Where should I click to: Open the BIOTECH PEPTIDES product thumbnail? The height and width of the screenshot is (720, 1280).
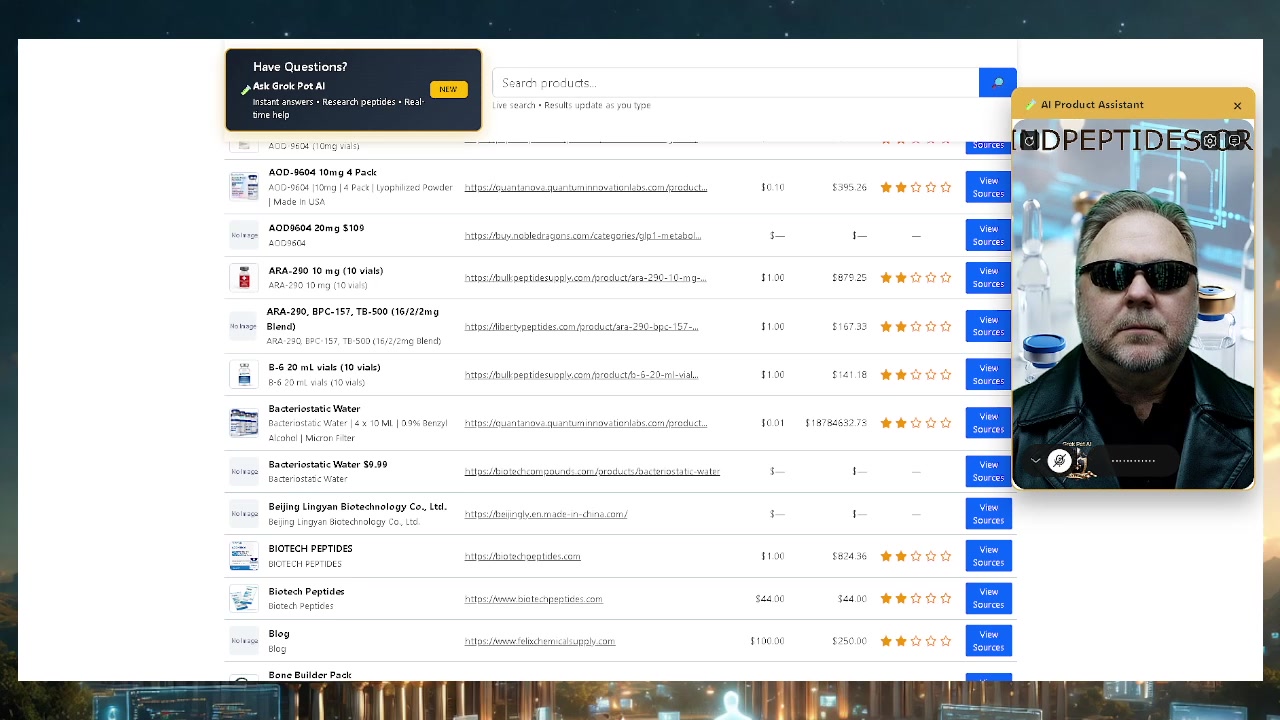click(x=244, y=556)
